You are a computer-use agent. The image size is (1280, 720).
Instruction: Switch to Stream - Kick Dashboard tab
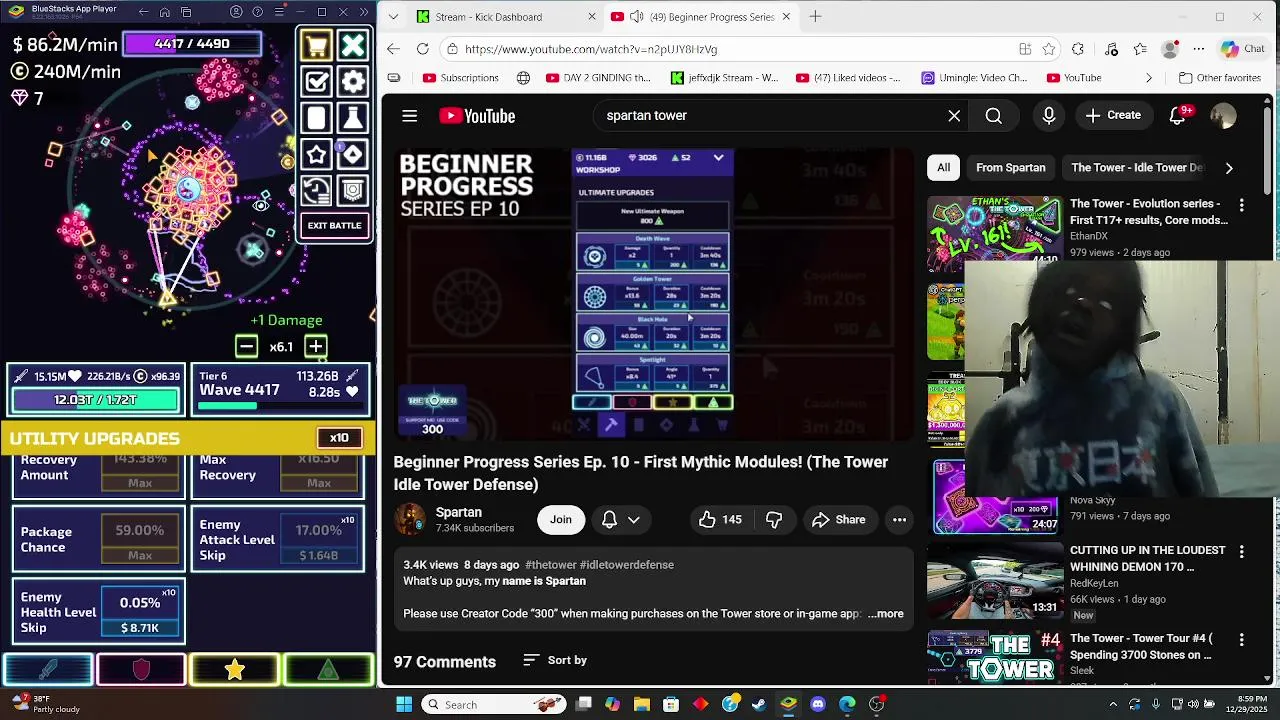point(505,16)
